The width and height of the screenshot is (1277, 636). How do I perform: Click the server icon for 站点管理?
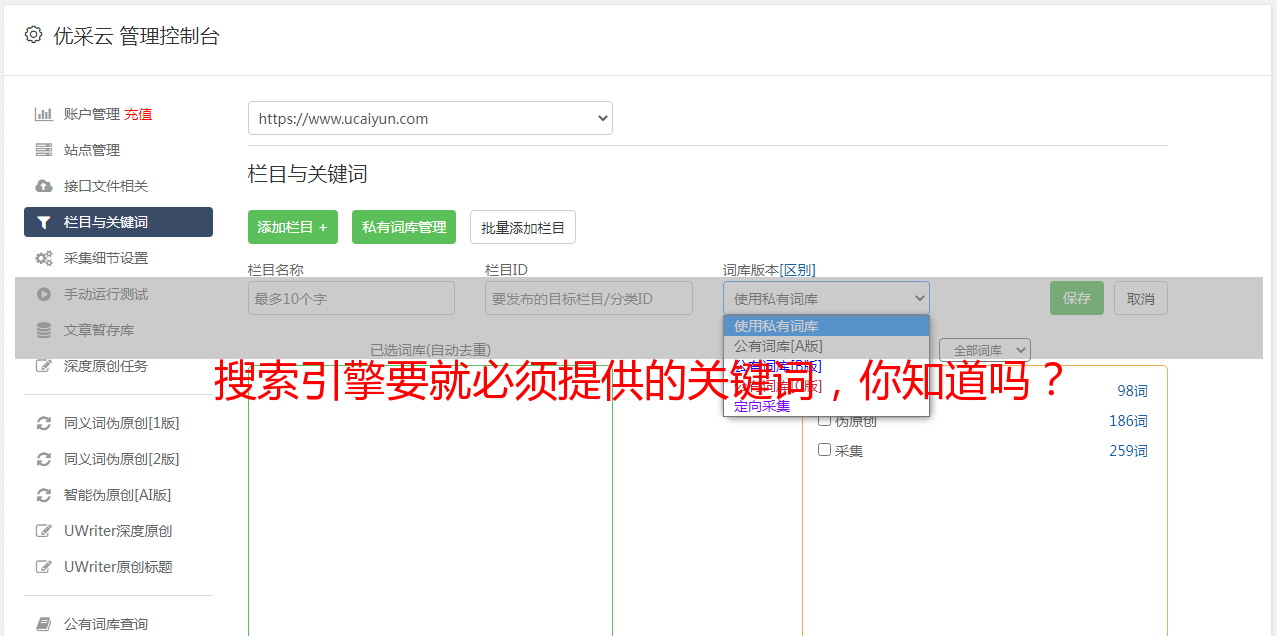43,150
